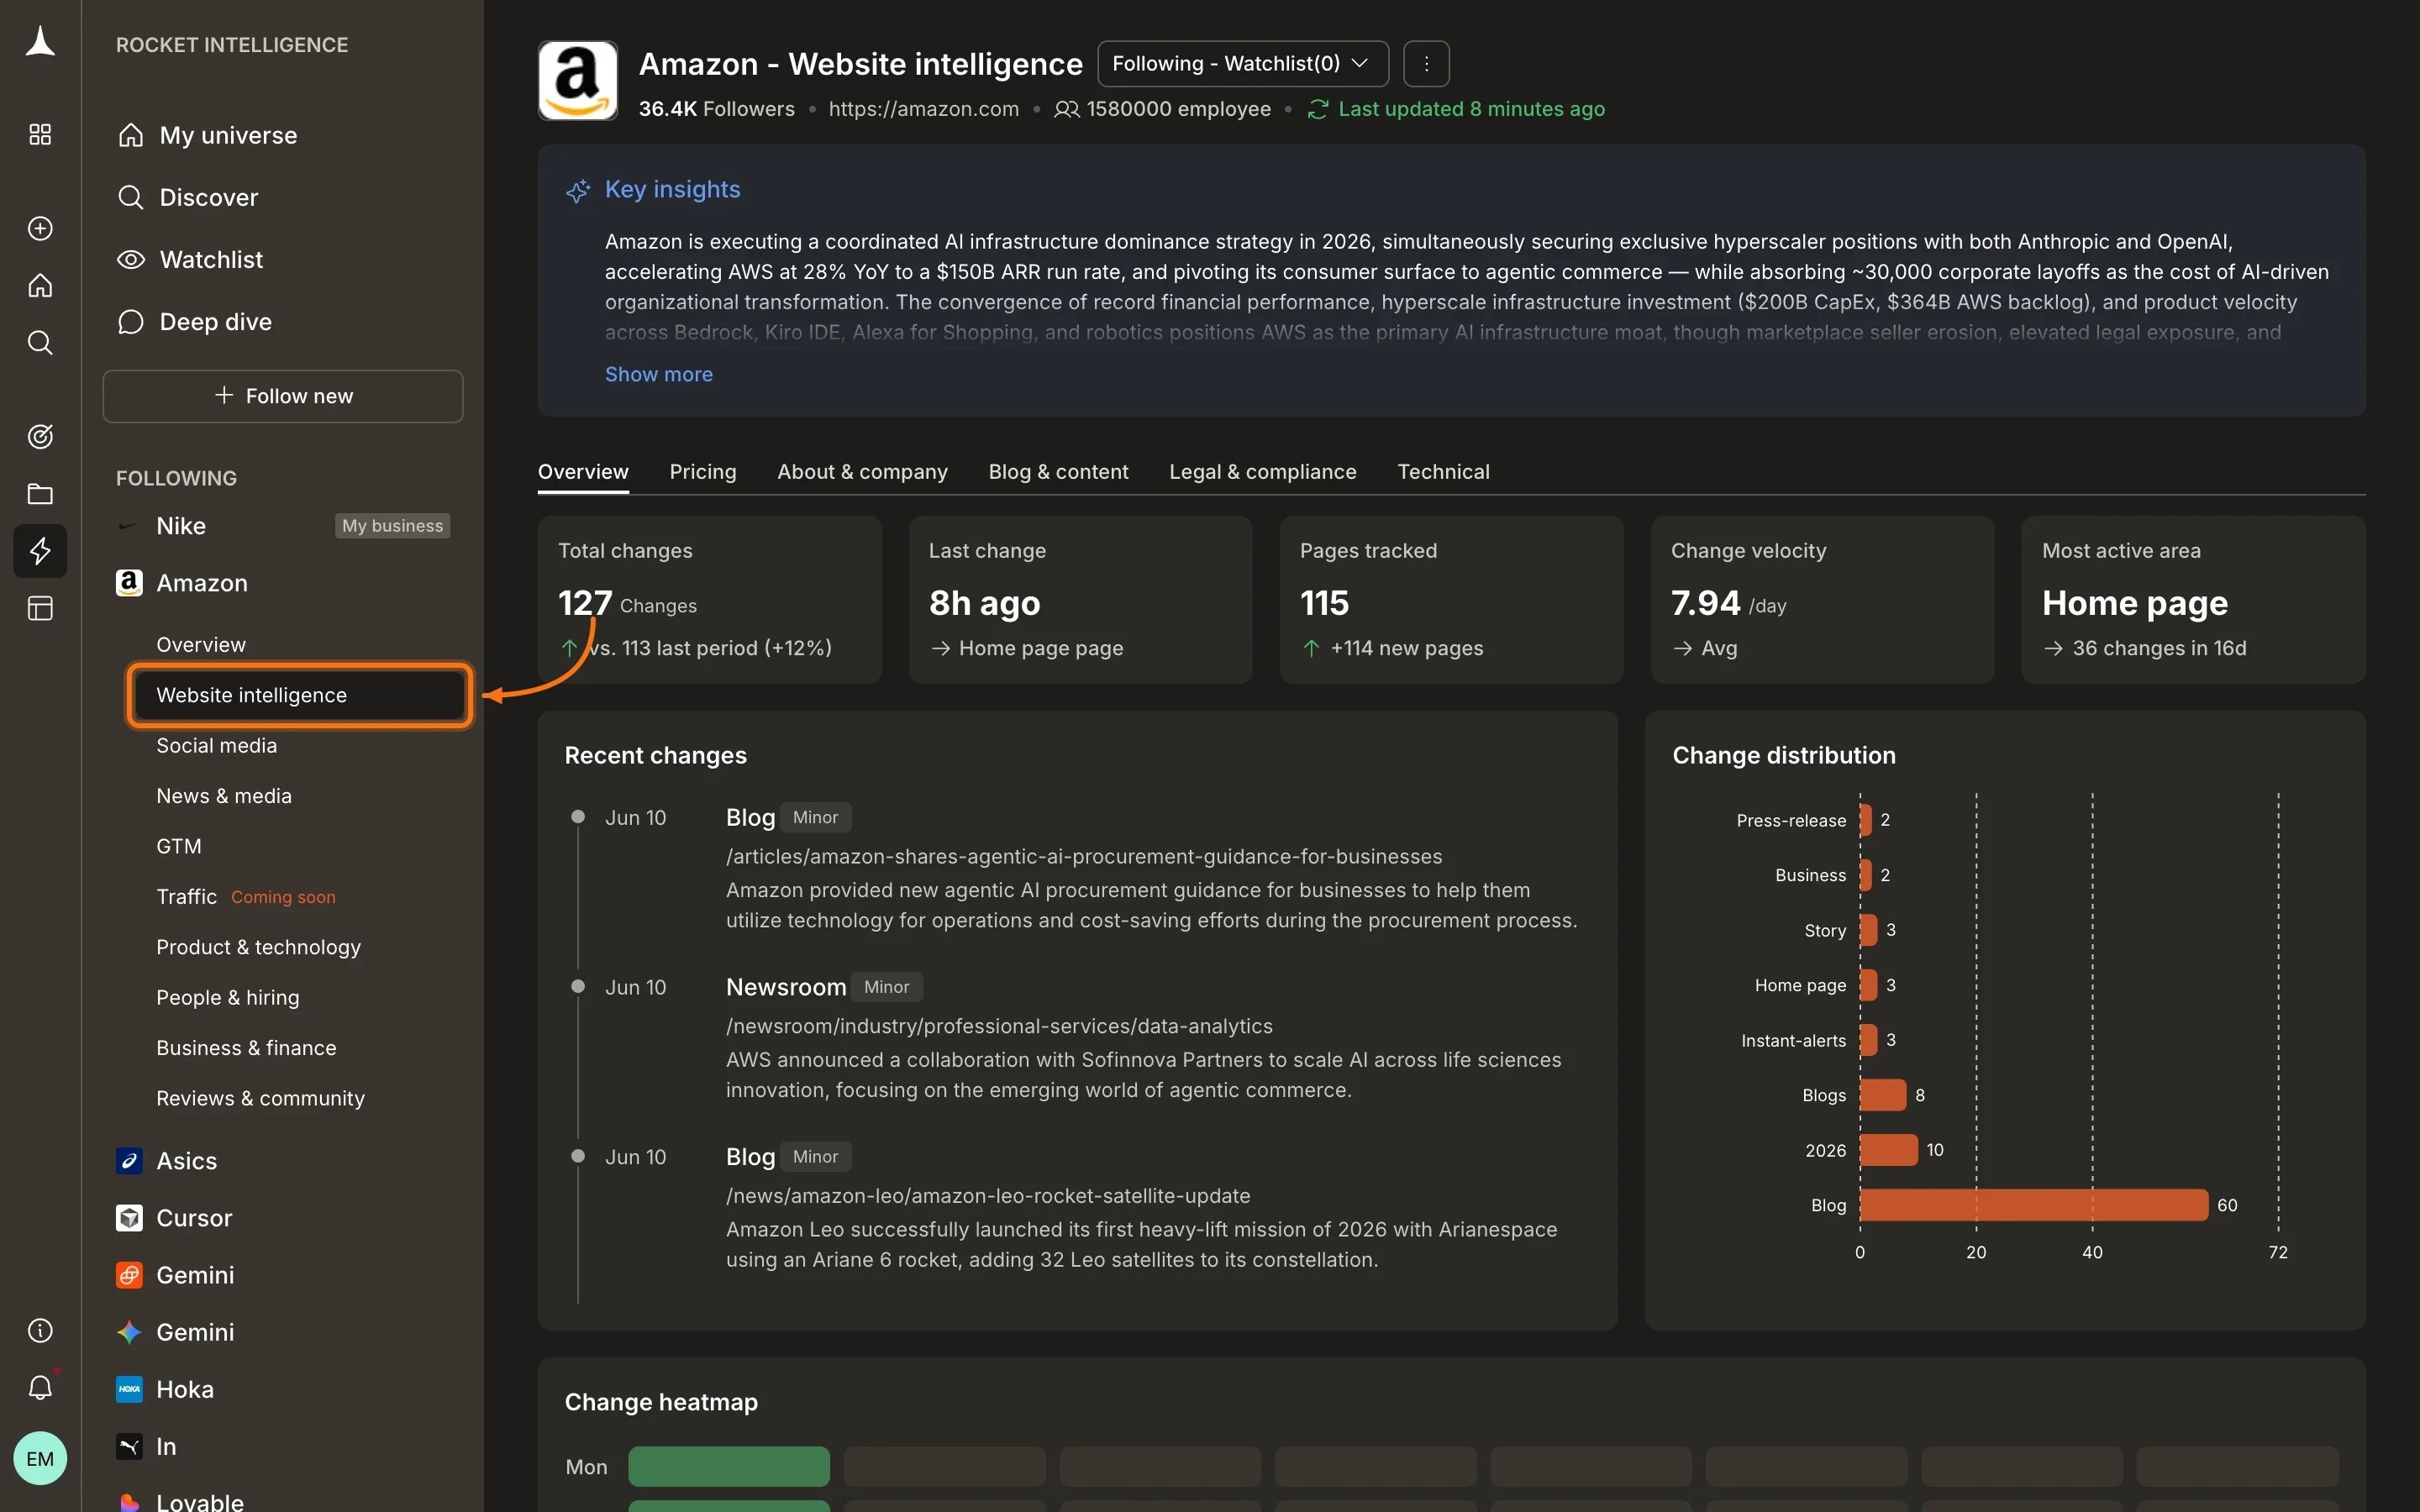Open Amazon's Overview sub-item

201,645
